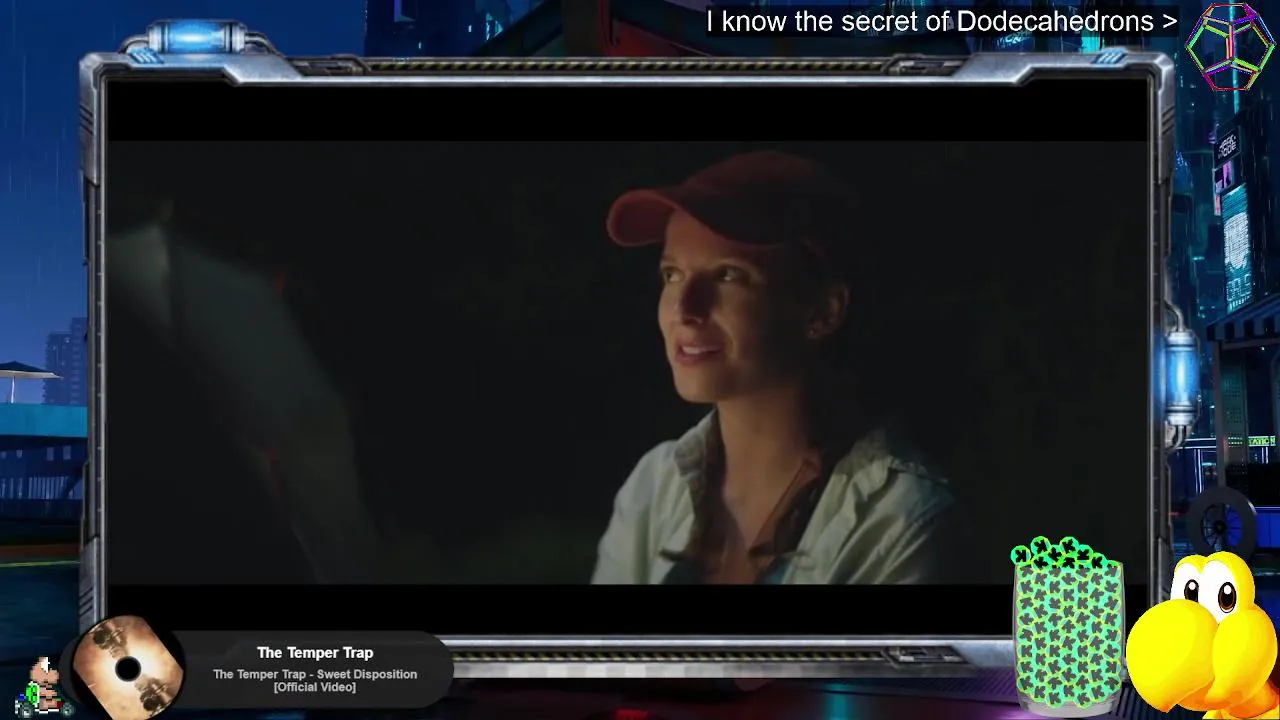
Task: Click the pixel Mario kart sprite
Action: [x=42, y=687]
